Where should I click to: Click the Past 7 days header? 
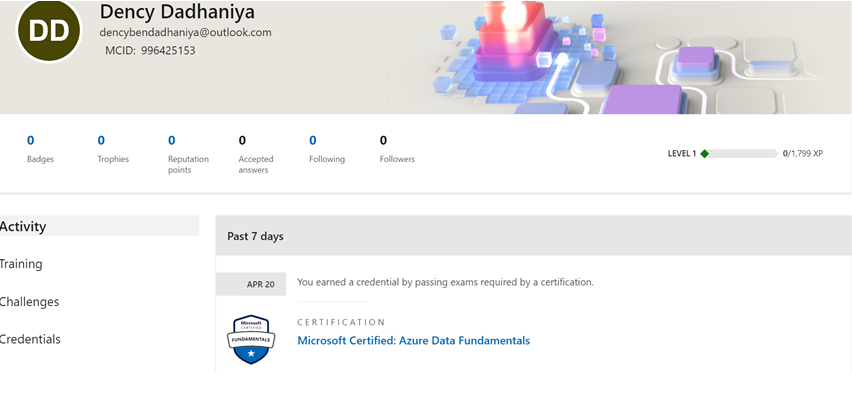point(534,236)
